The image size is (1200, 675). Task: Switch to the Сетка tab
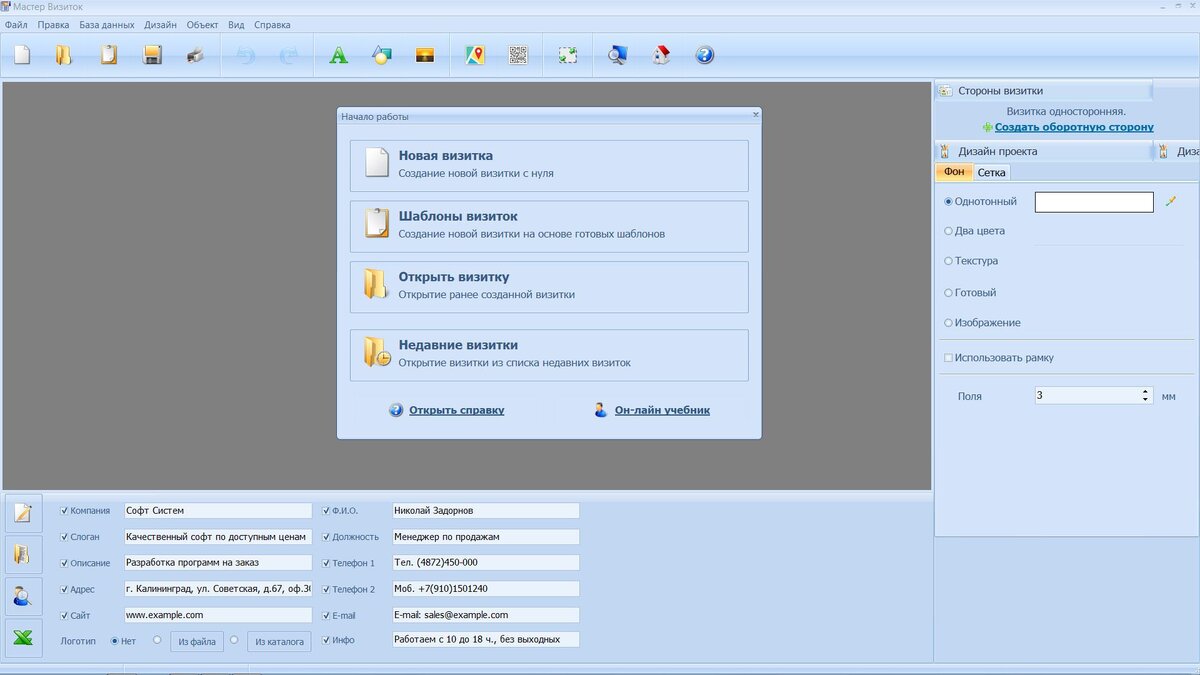tap(991, 173)
